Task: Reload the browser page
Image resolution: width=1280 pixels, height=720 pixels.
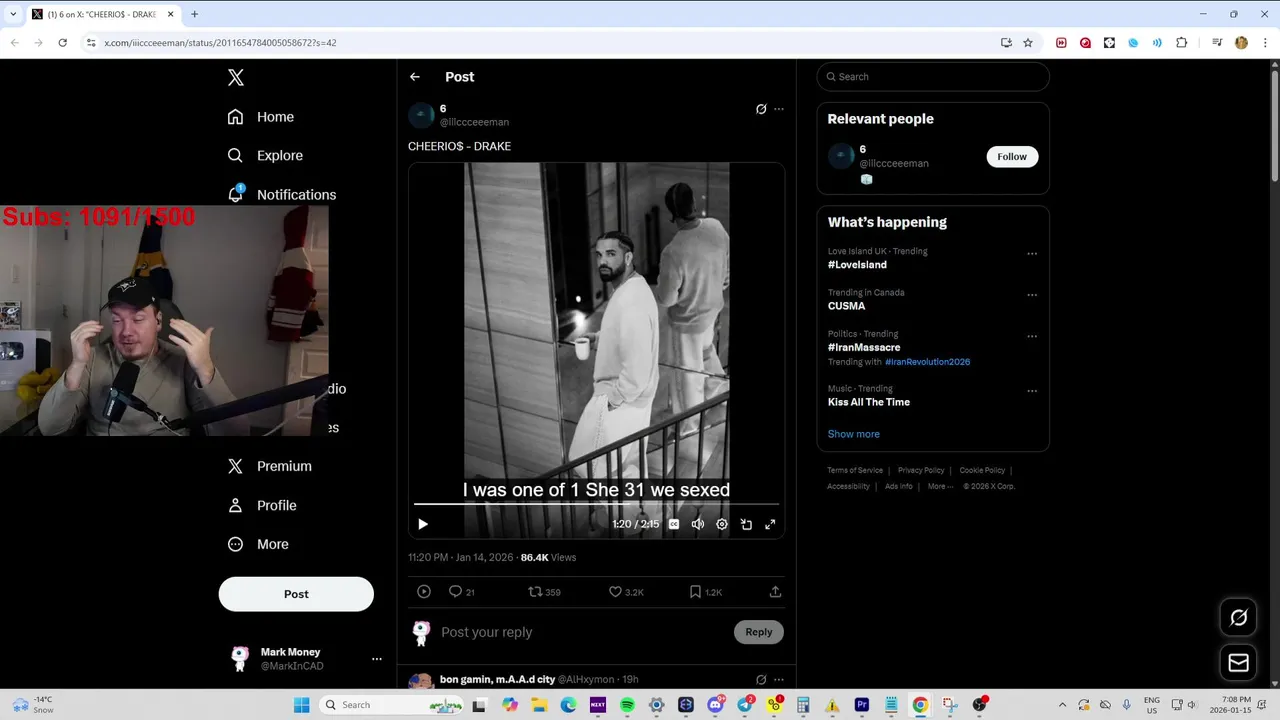Action: pyautogui.click(x=62, y=43)
